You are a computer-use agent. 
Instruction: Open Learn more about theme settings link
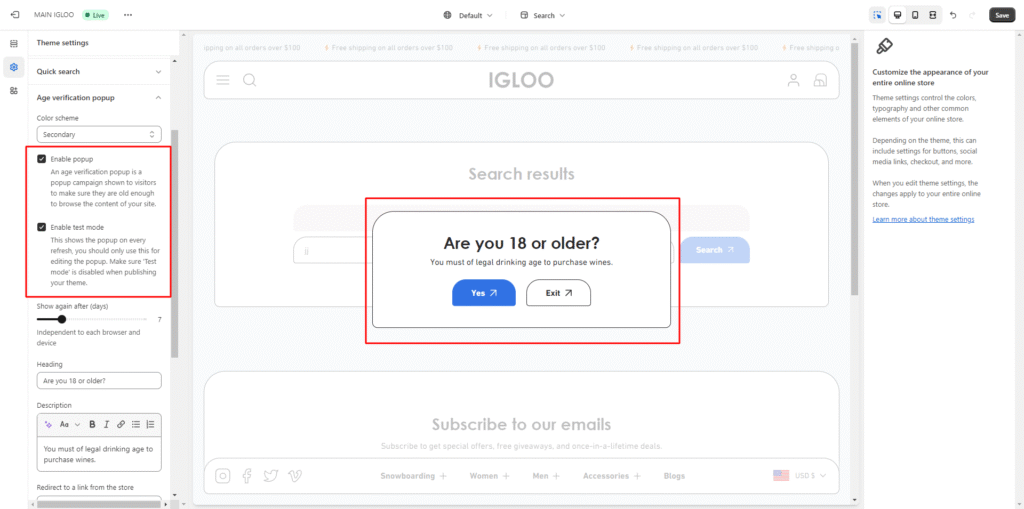point(923,219)
